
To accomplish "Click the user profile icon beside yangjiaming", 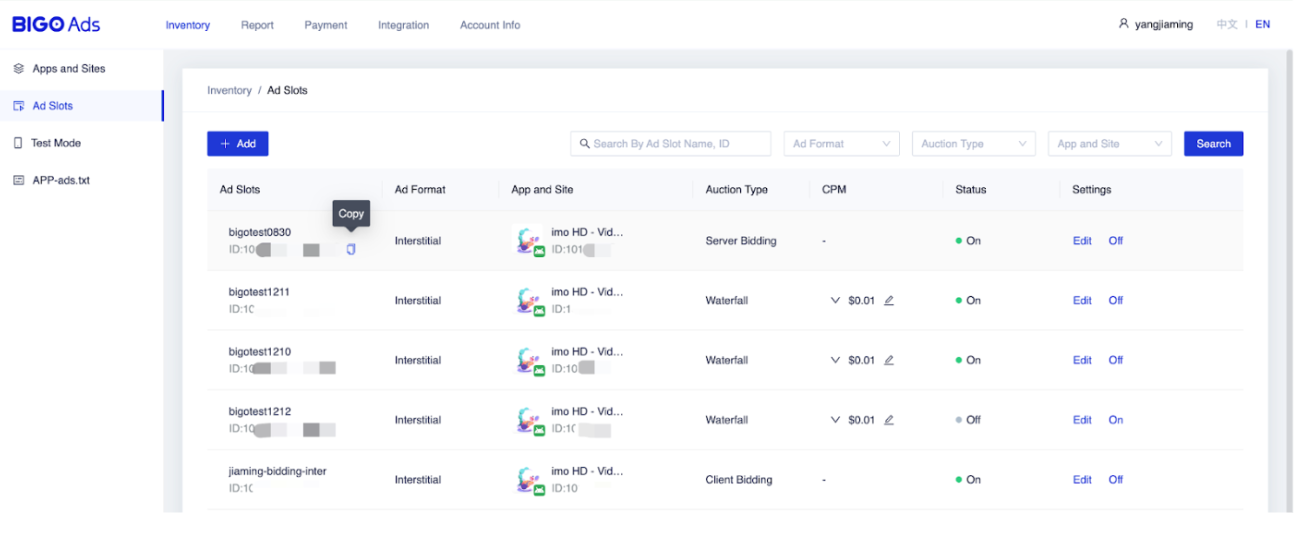I will [1123, 24].
